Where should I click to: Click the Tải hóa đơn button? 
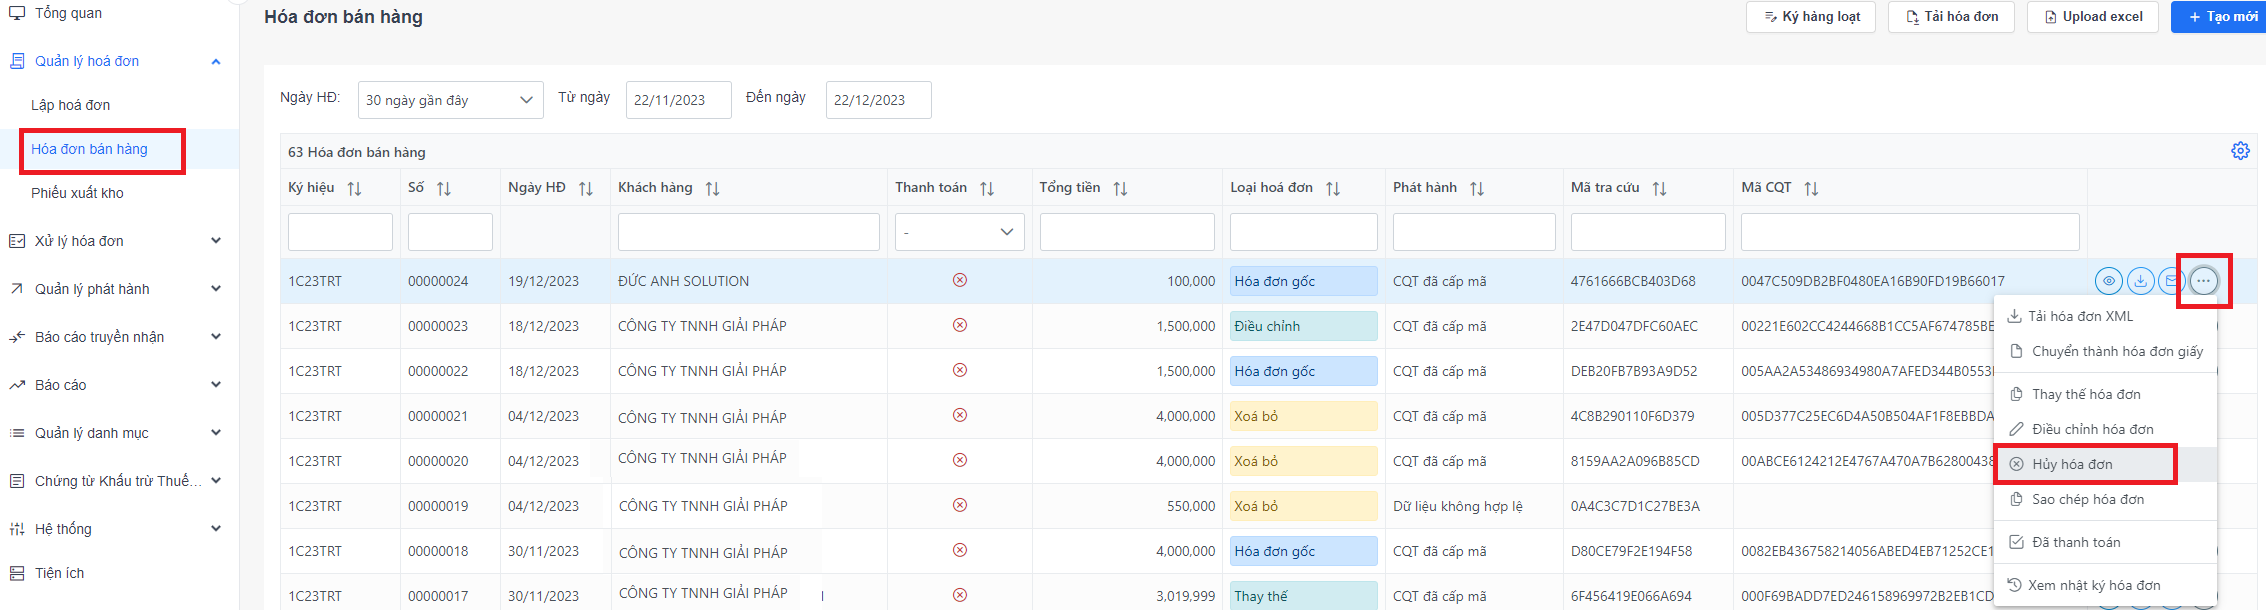tap(1951, 17)
